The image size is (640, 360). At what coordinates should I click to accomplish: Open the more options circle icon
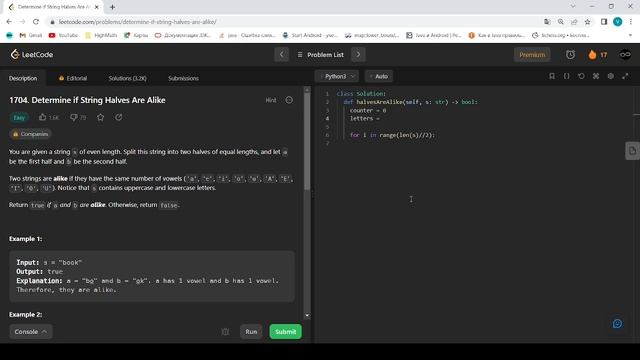click(289, 100)
